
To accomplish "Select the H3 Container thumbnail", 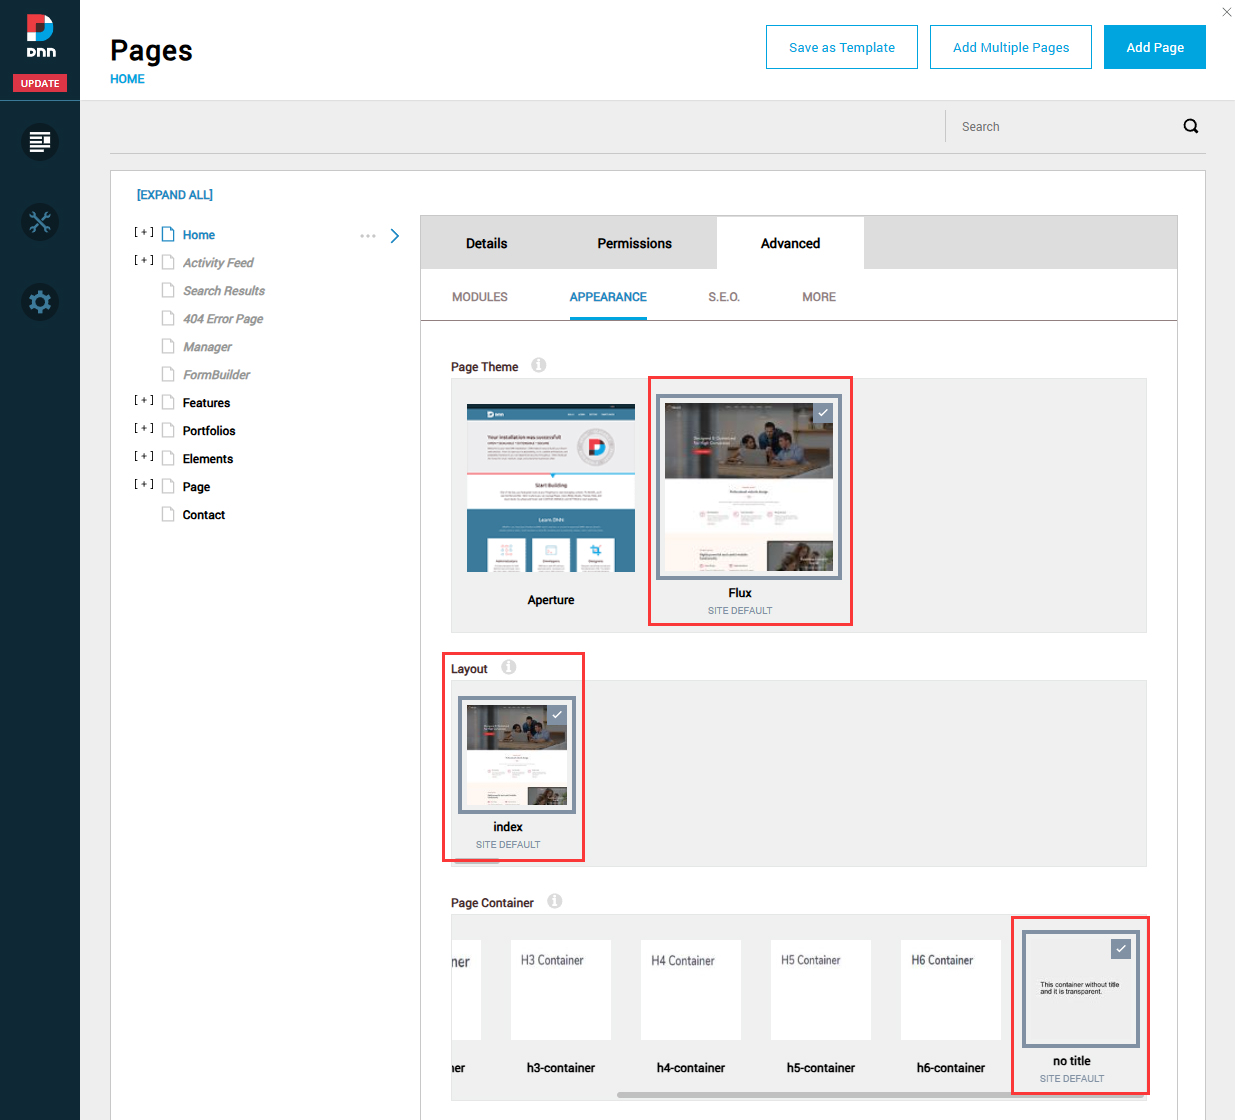I will 561,990.
